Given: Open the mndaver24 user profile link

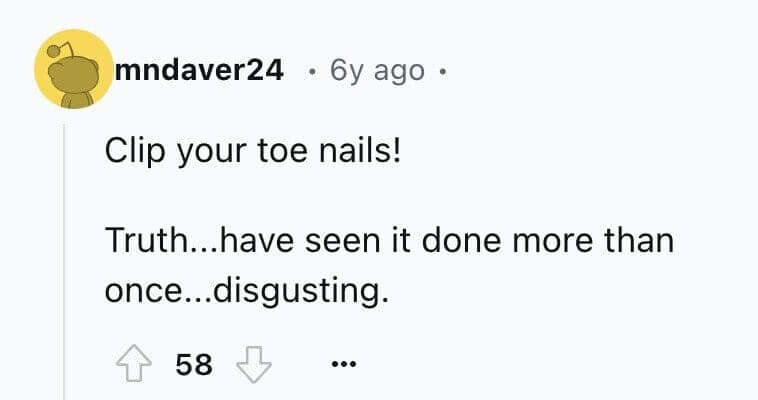Looking at the screenshot, I should click(x=199, y=71).
